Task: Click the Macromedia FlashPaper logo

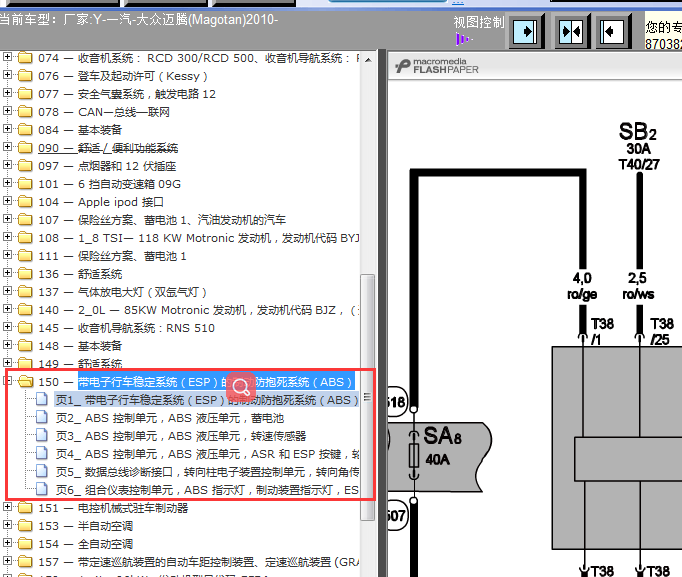Action: (437, 66)
